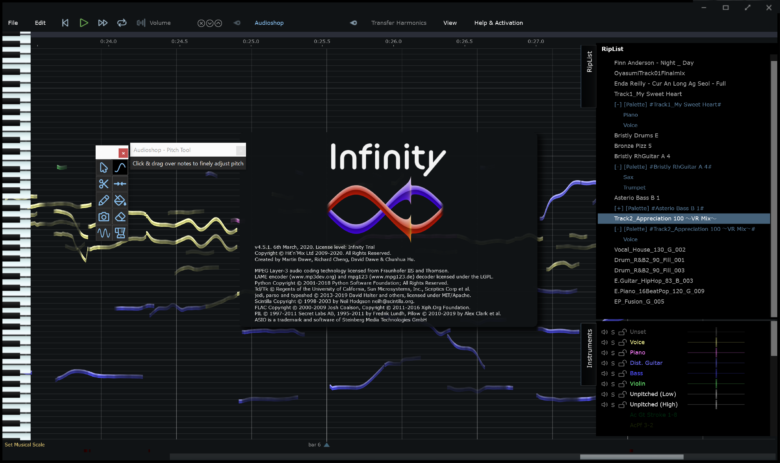Select 'E.Guitar_HipHop_83_B_003' in RipList
The height and width of the screenshot is (463, 780).
pos(653,281)
